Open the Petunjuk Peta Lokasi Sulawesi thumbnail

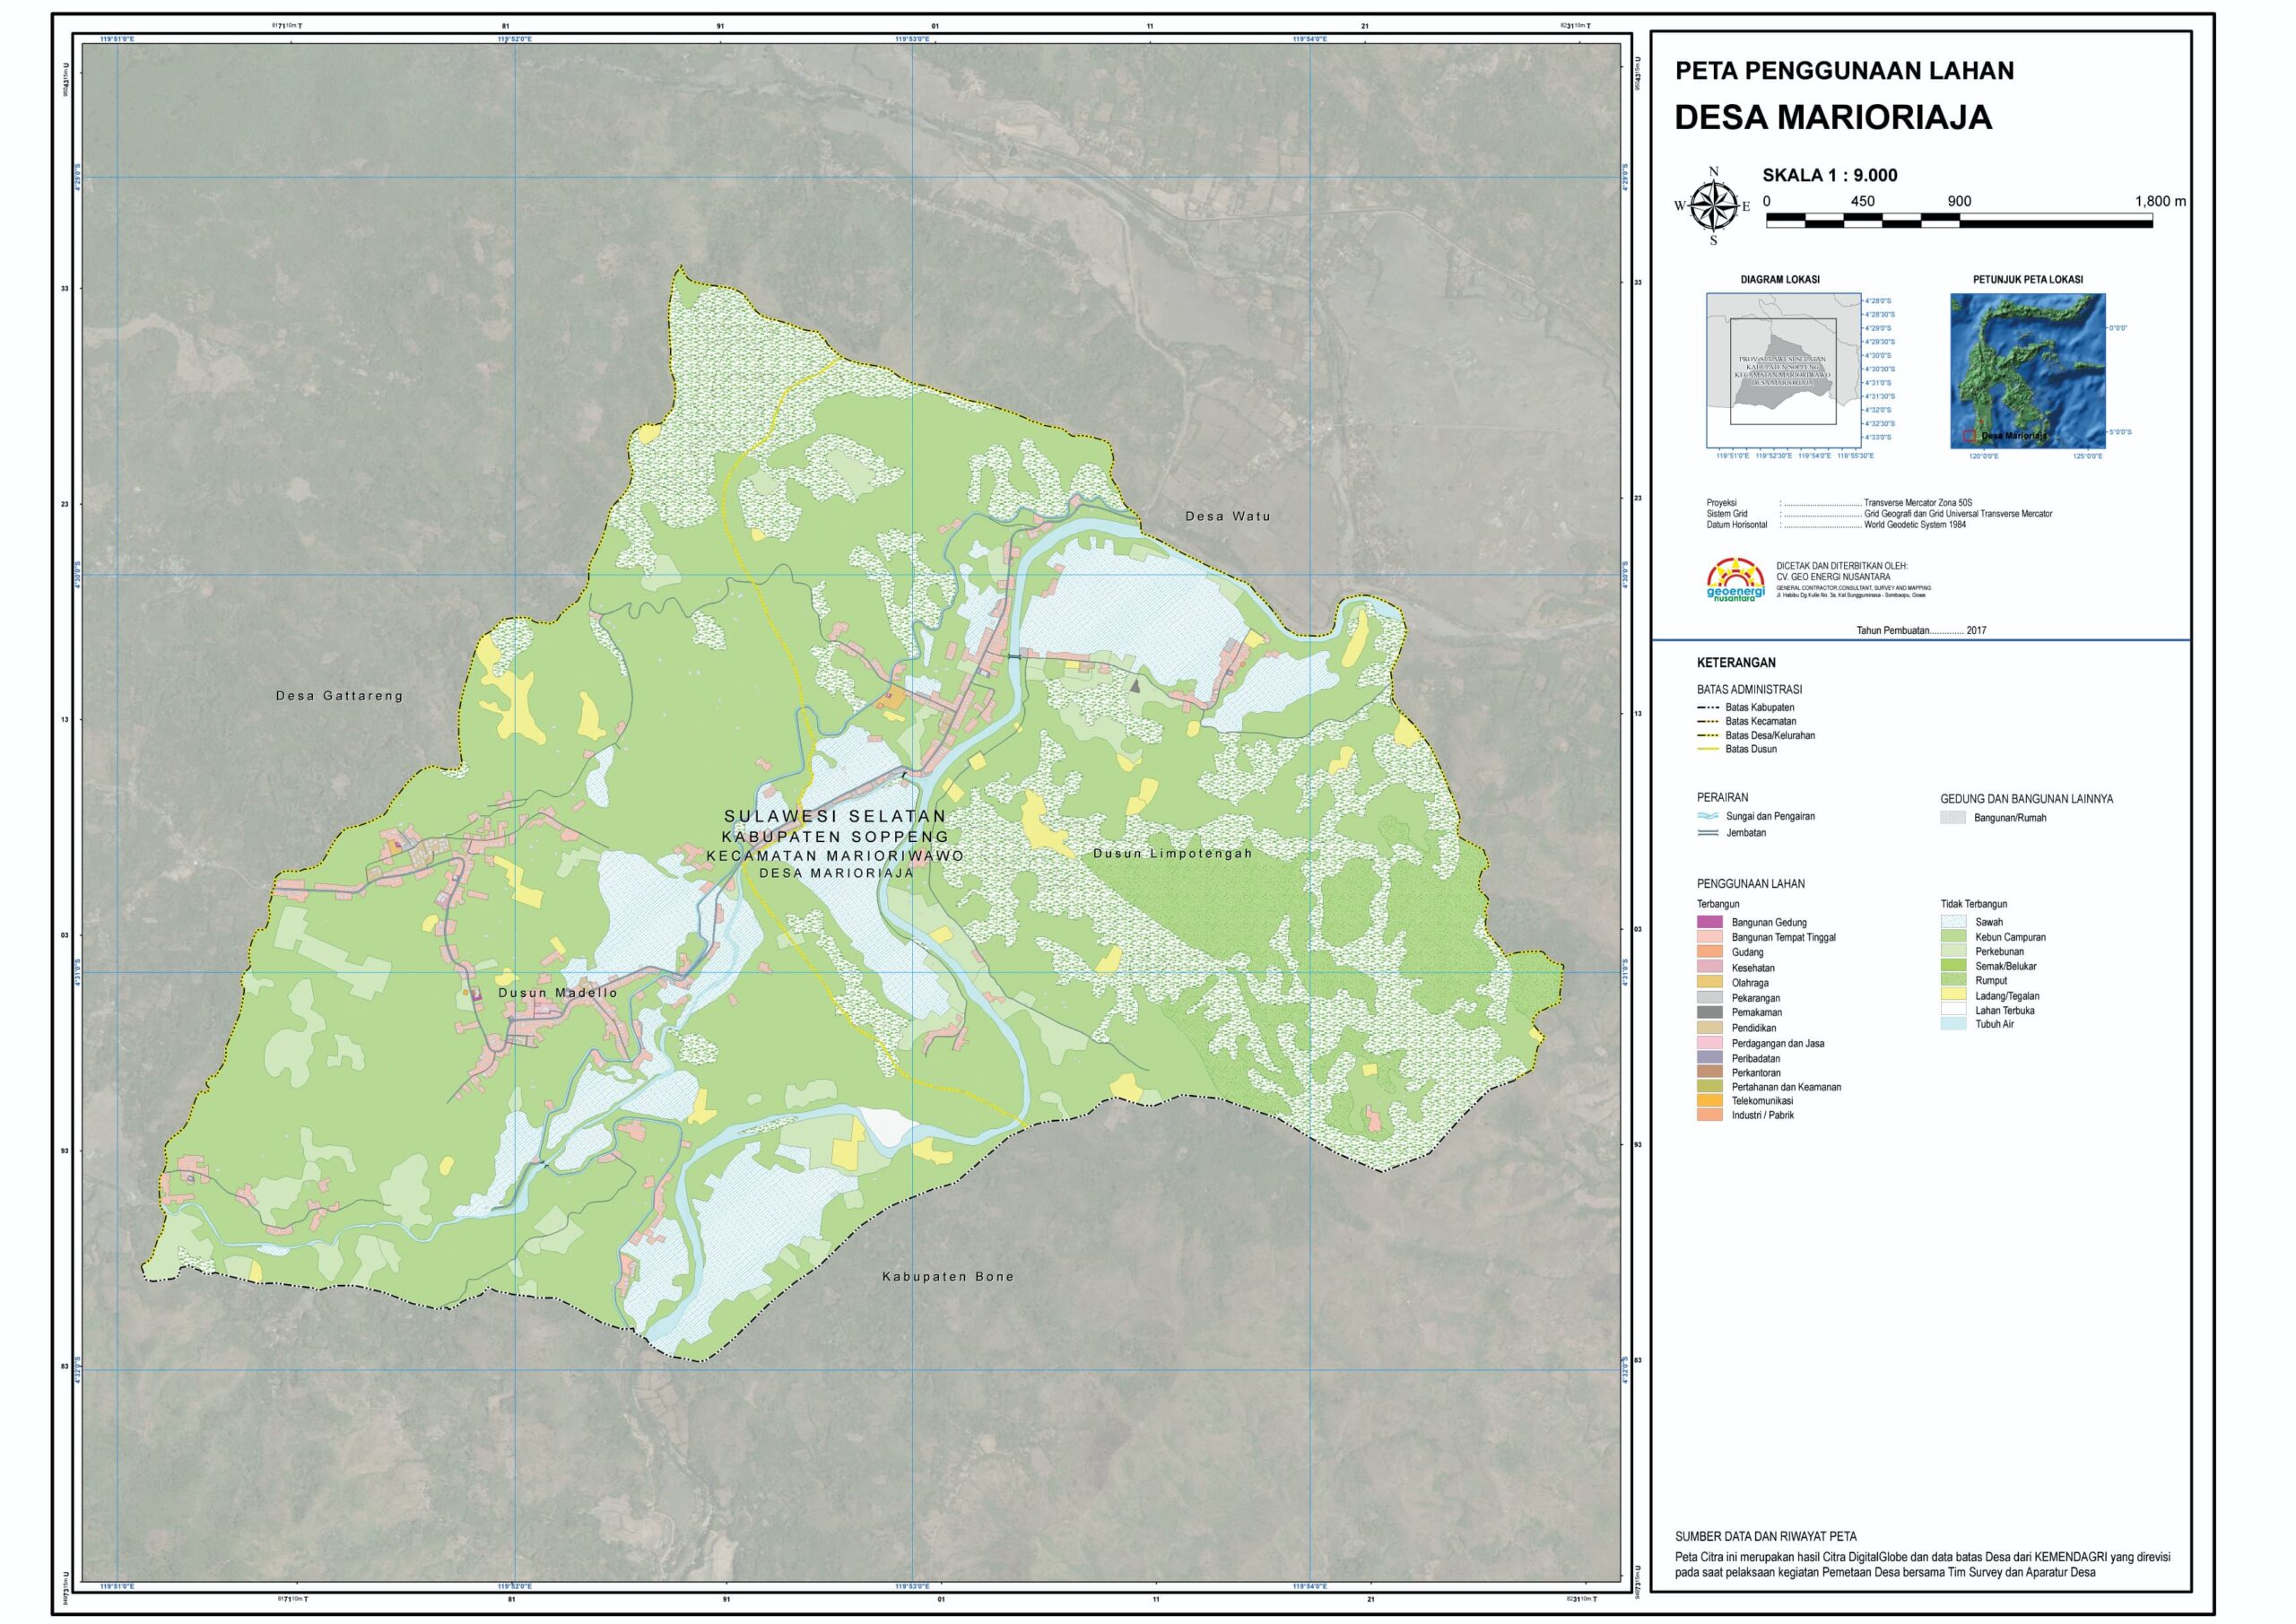click(x=2027, y=370)
